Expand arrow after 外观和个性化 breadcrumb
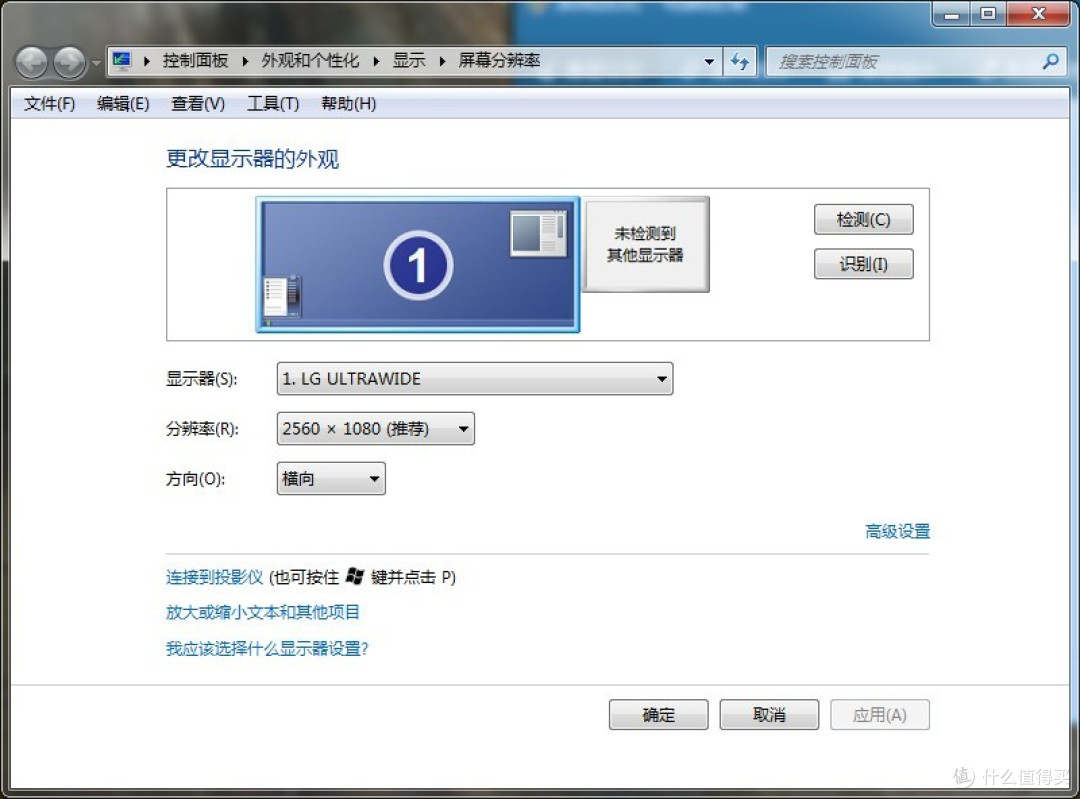The height and width of the screenshot is (799, 1080). [x=376, y=61]
